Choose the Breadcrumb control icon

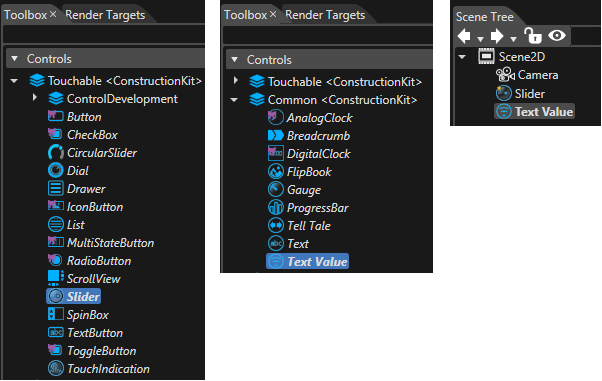276,135
